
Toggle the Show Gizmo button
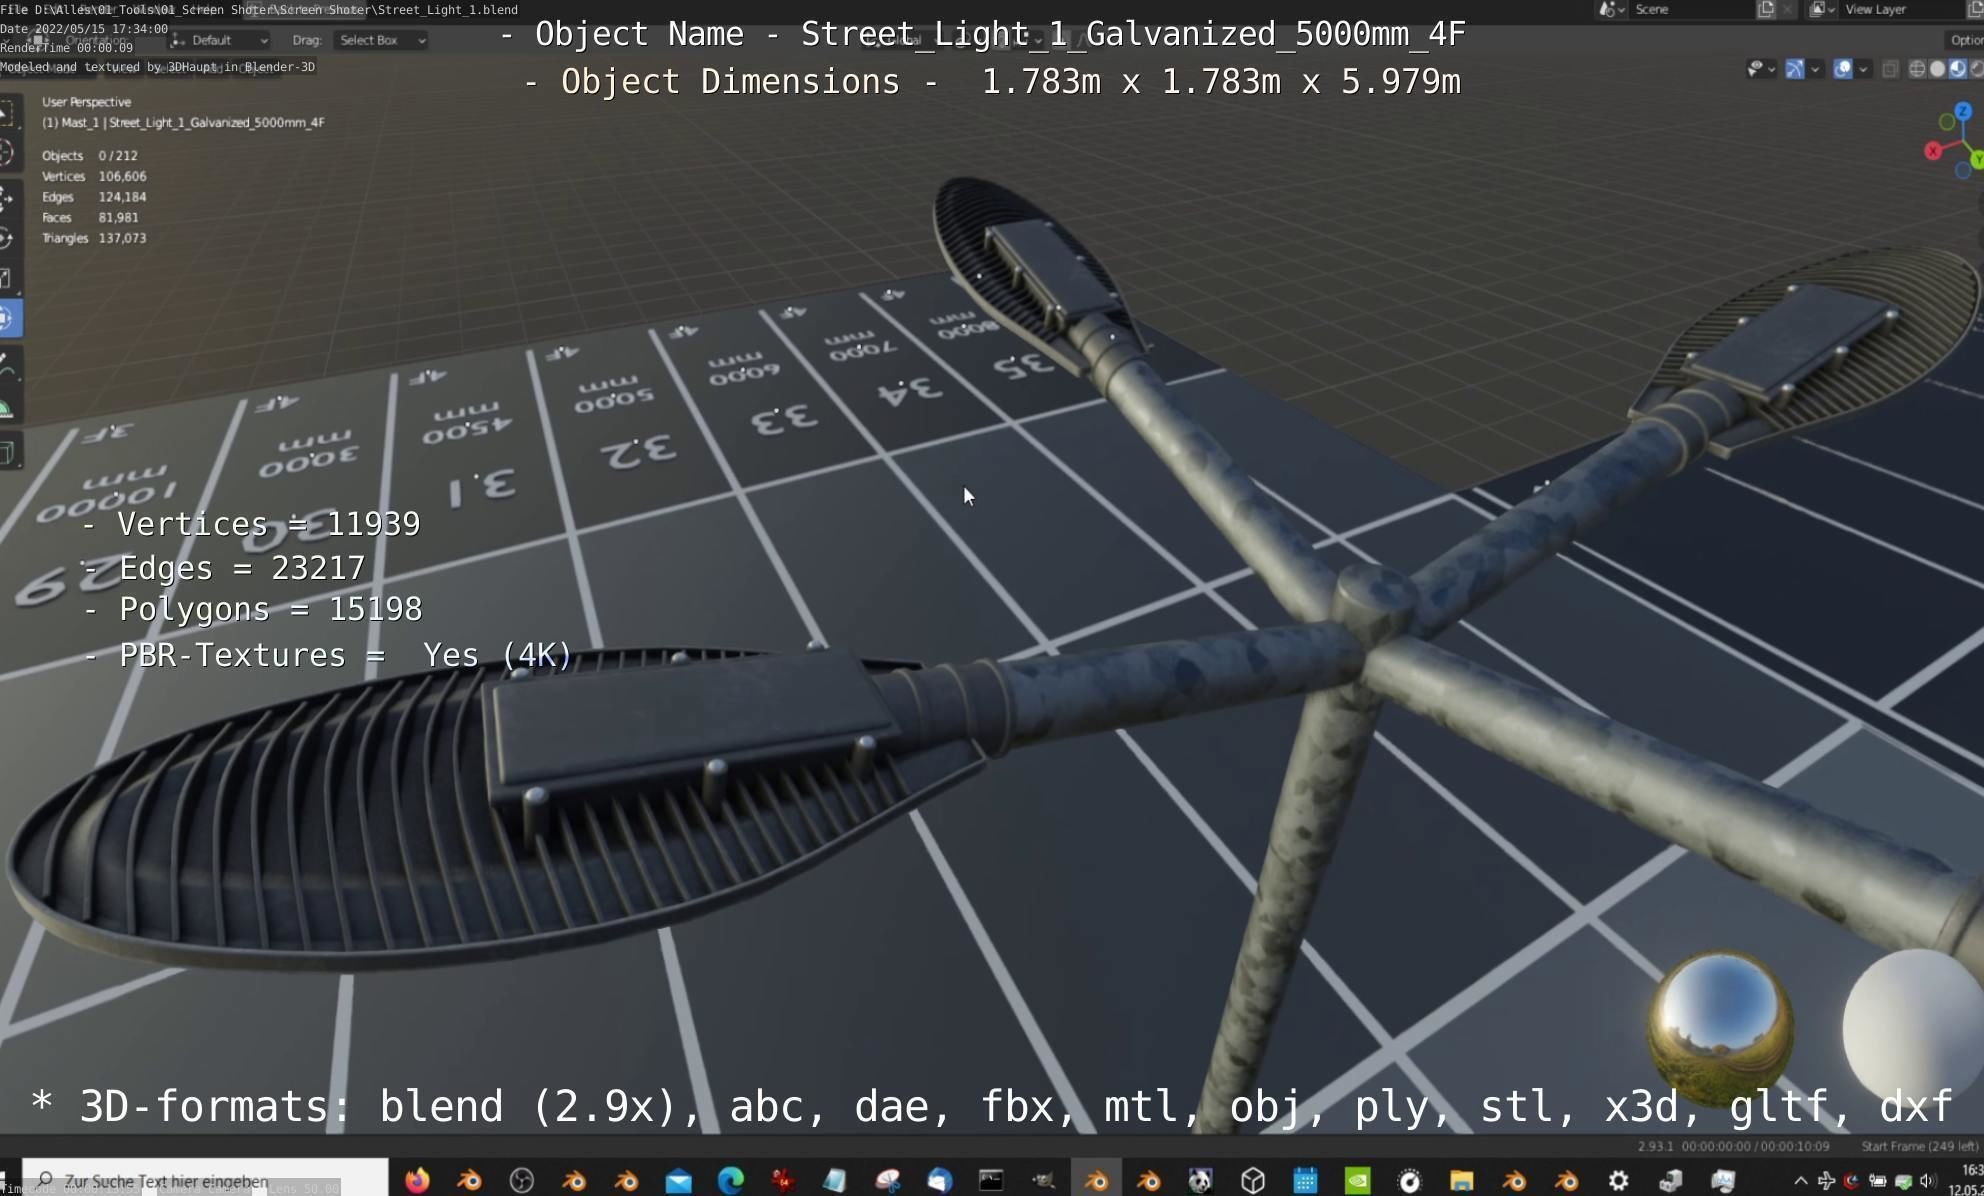(1795, 69)
